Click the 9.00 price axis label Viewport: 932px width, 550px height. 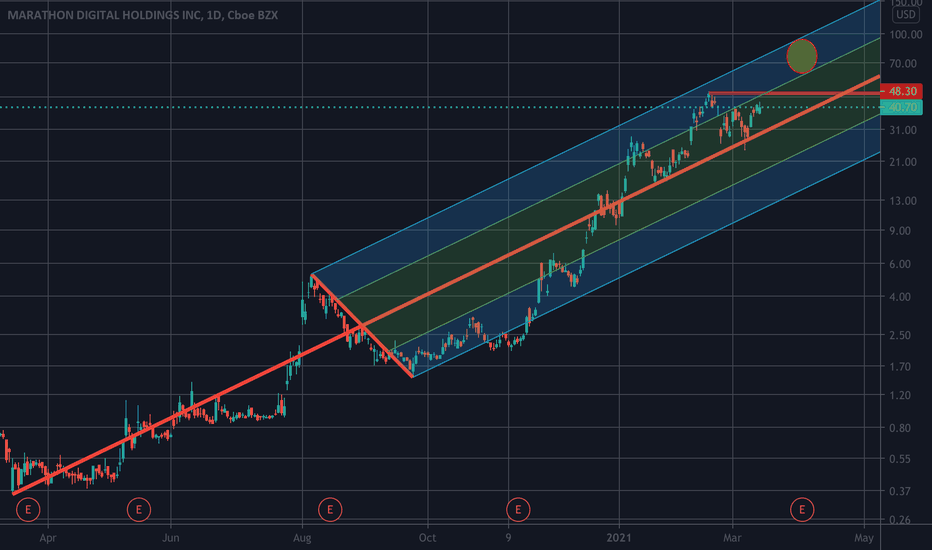(x=900, y=231)
